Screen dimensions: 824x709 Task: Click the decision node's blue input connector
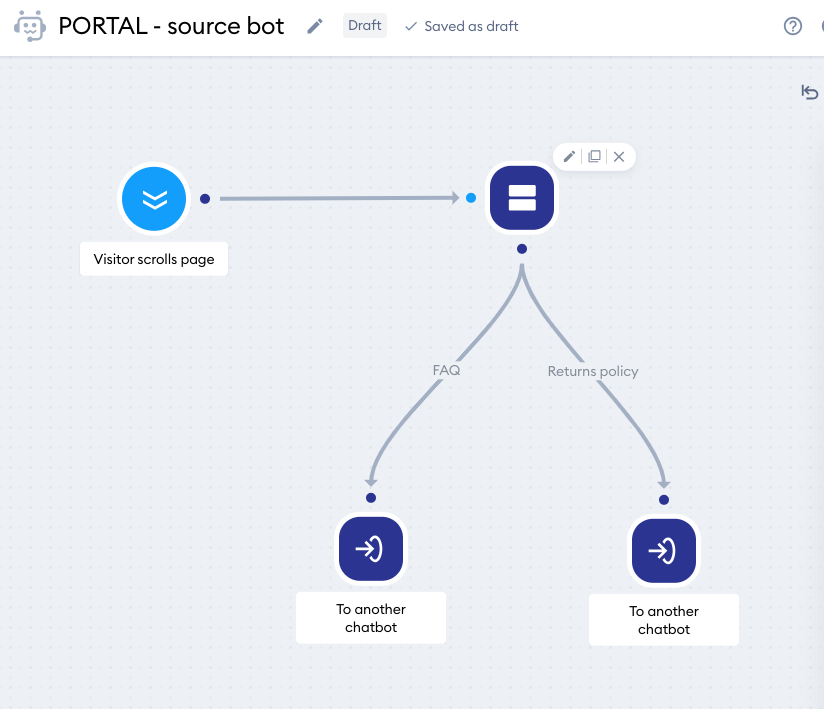coord(471,198)
